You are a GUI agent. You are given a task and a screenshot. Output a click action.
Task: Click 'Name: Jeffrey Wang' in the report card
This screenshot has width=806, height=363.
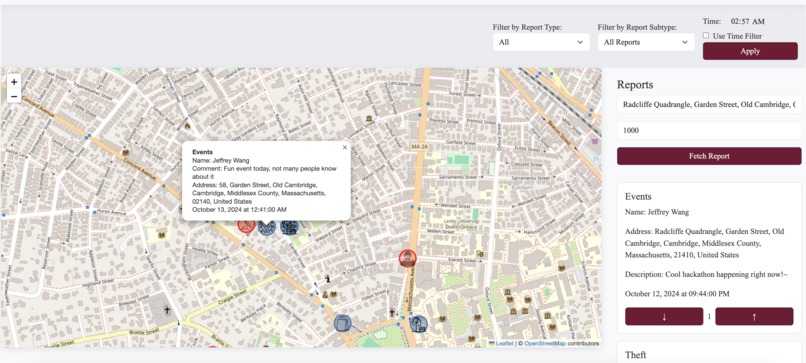[657, 212]
